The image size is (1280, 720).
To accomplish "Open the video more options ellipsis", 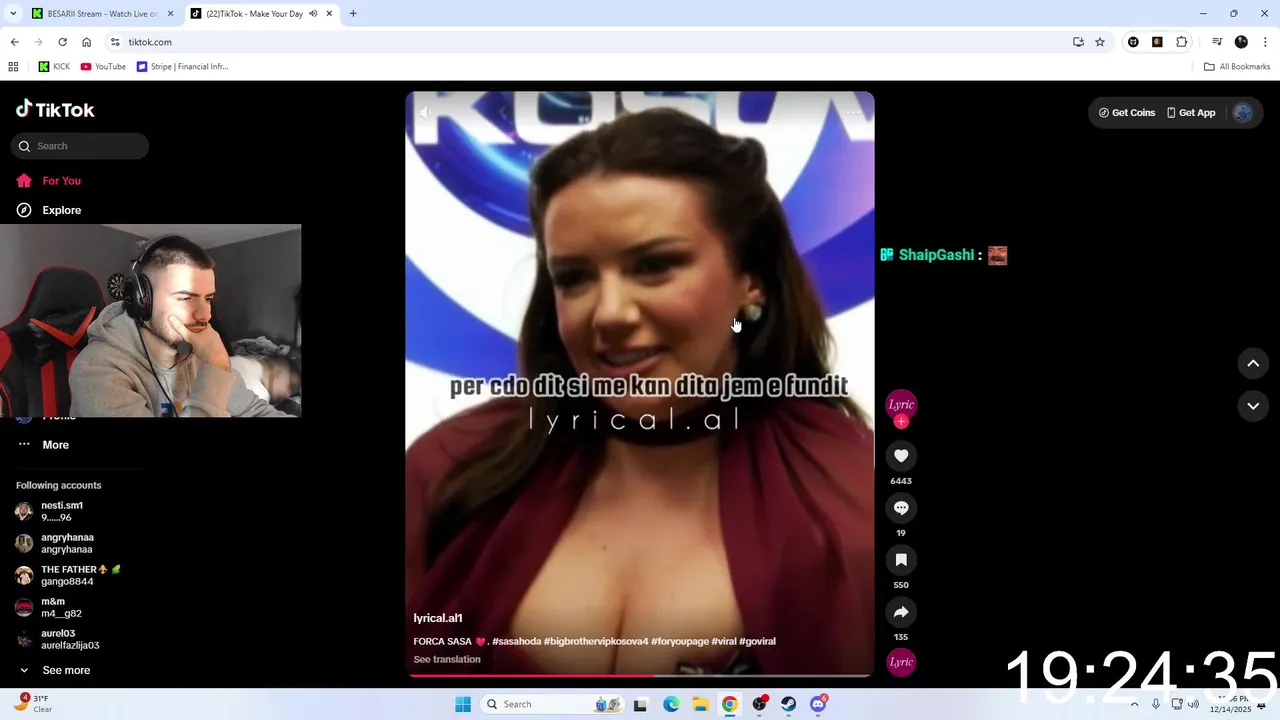I will 853,112.
